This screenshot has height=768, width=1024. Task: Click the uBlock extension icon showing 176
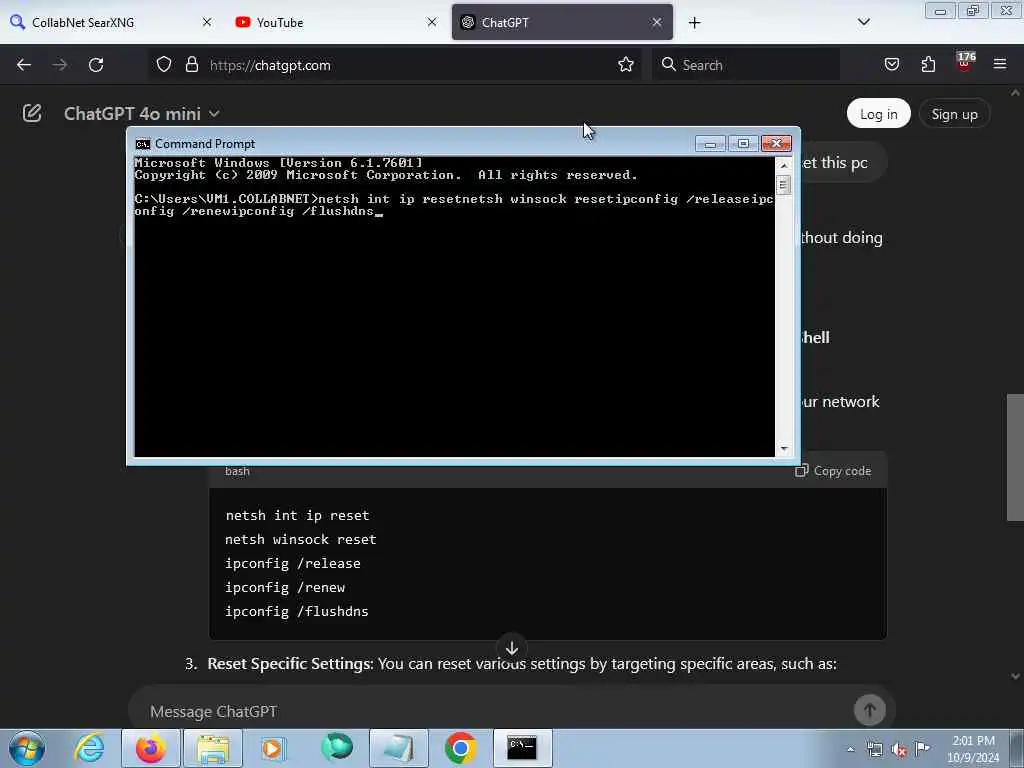(x=965, y=62)
